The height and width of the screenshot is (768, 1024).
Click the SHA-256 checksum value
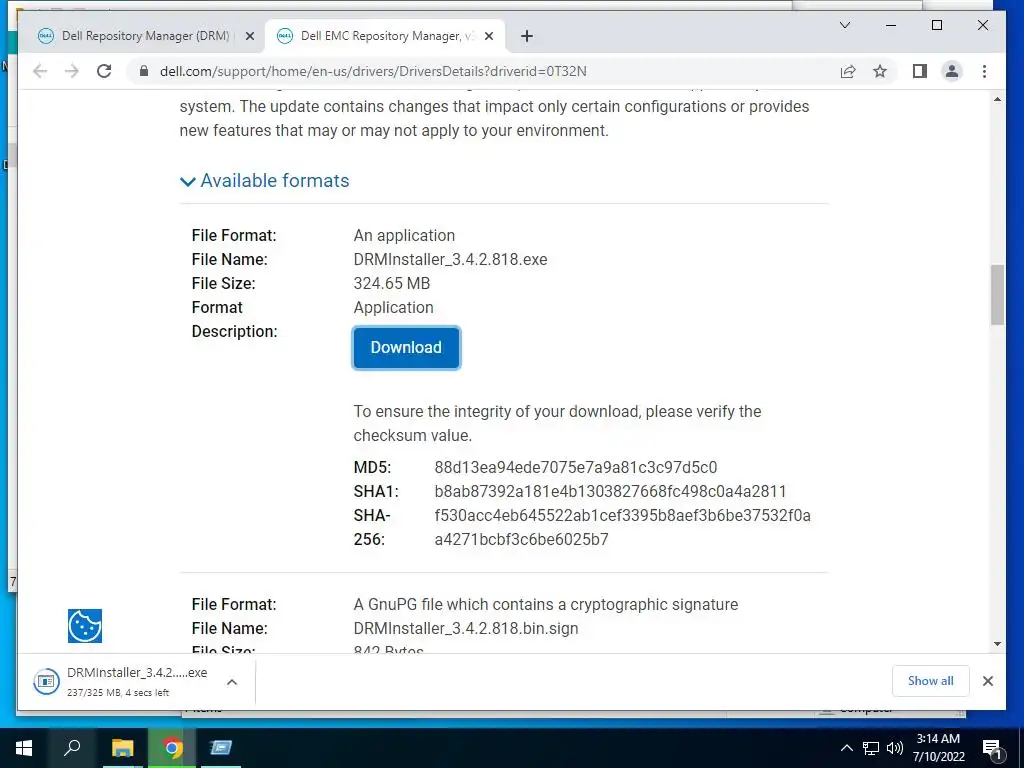(622, 528)
